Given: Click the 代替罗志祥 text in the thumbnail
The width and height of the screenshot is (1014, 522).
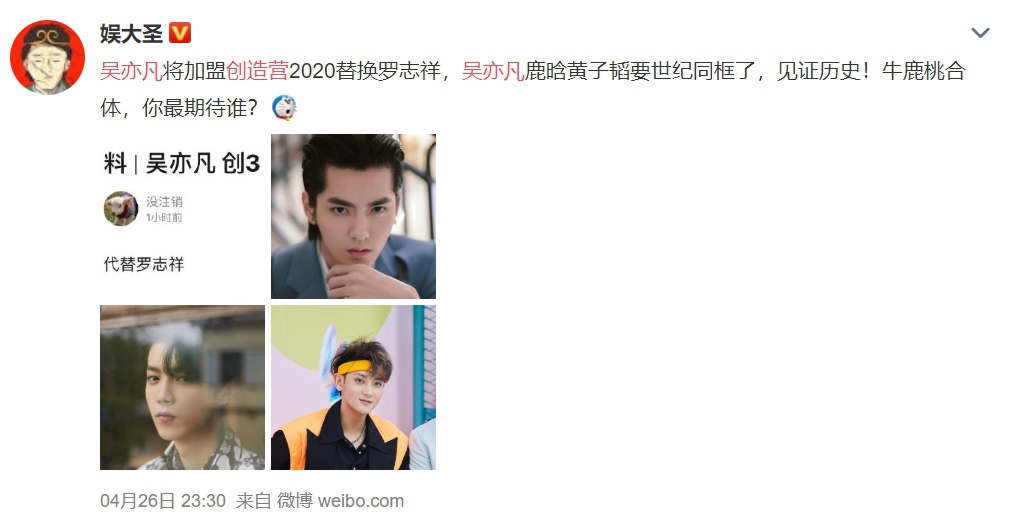Looking at the screenshot, I should pos(144,264).
